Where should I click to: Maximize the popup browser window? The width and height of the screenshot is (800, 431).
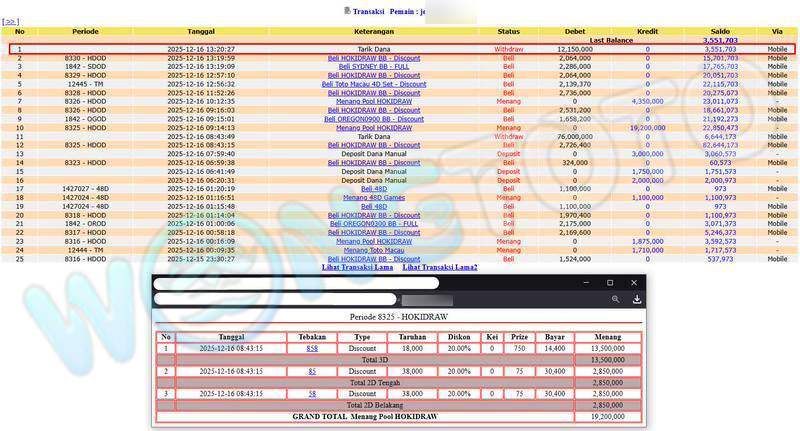point(611,283)
